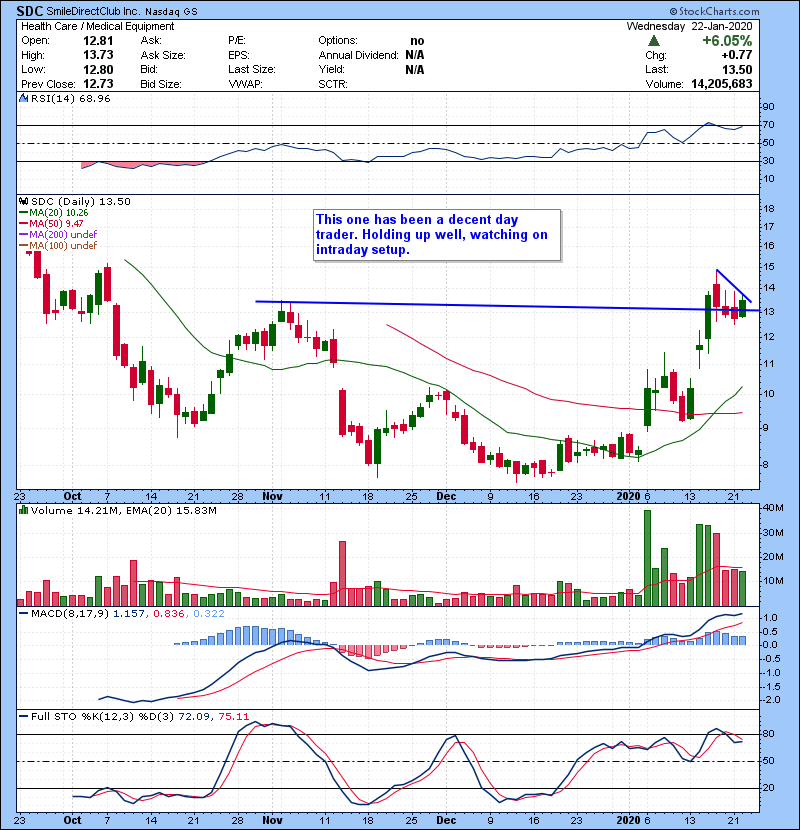Click the green up-triangle change indicator
Viewport: 800px width, 830px height.
tap(654, 41)
